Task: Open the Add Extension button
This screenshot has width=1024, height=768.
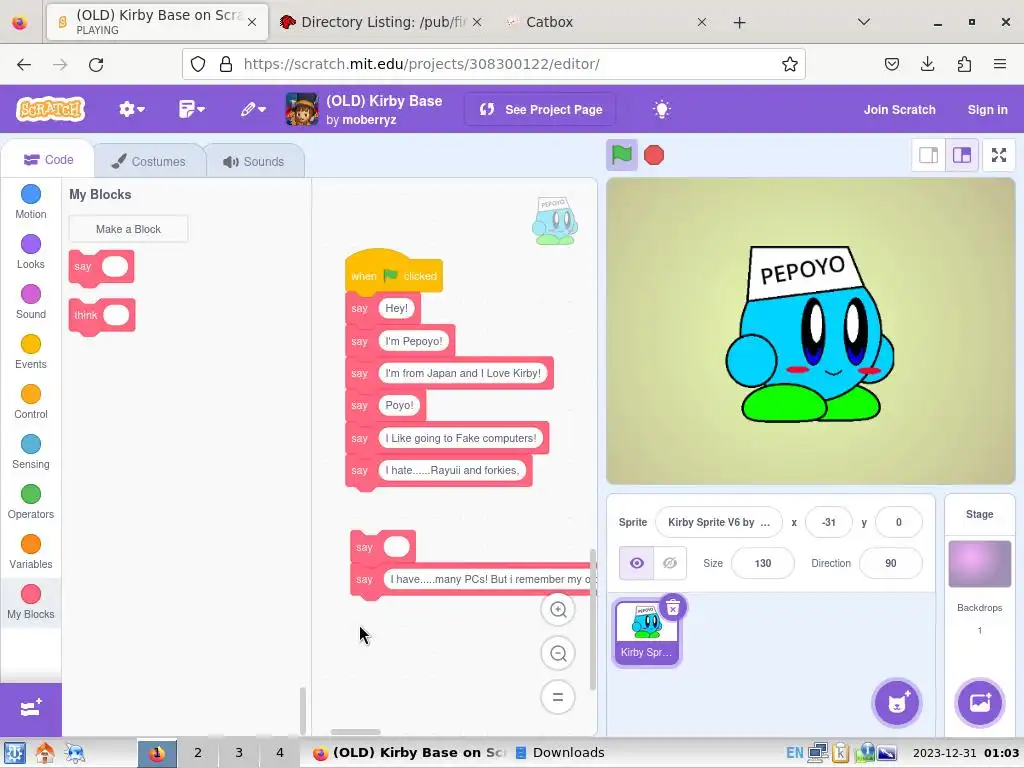Action: pos(31,709)
